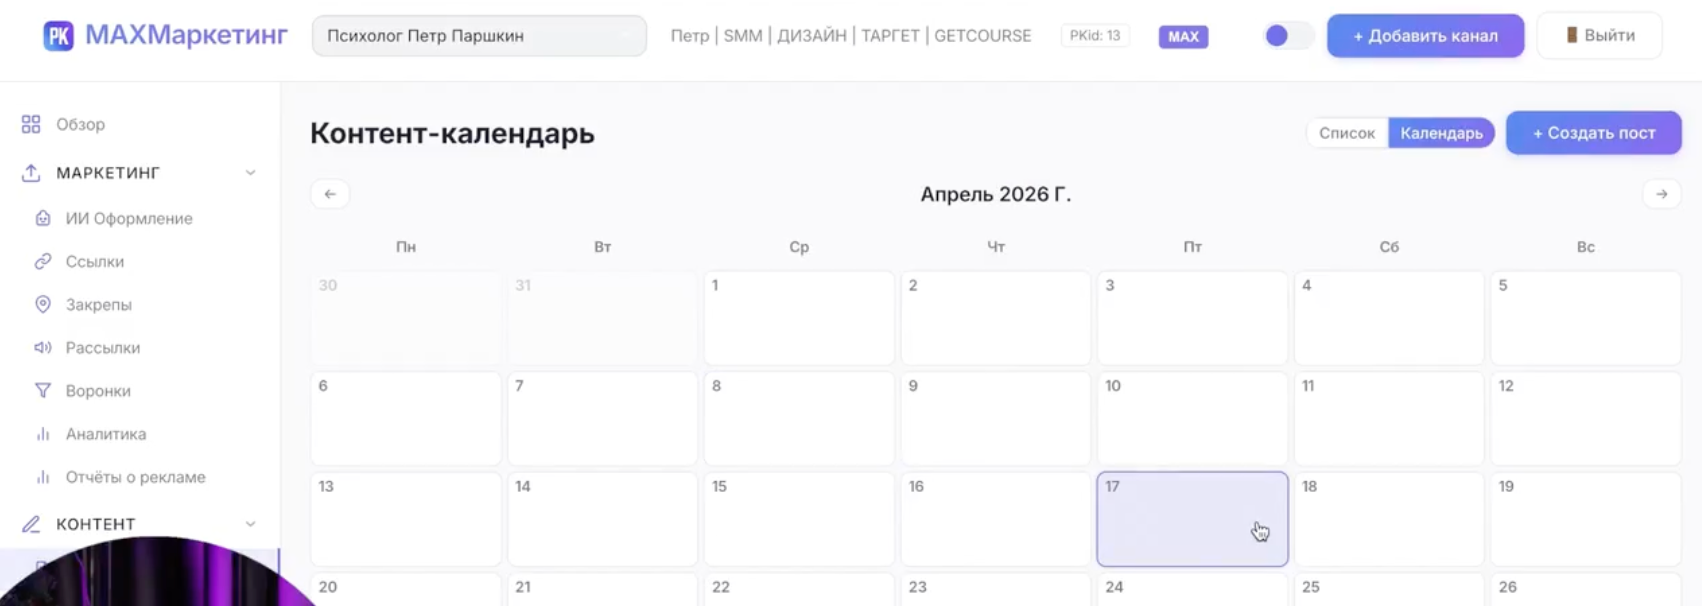Open the Психолог Петр Паршкин channel dropdown
The image size is (1702, 606).
(x=479, y=36)
